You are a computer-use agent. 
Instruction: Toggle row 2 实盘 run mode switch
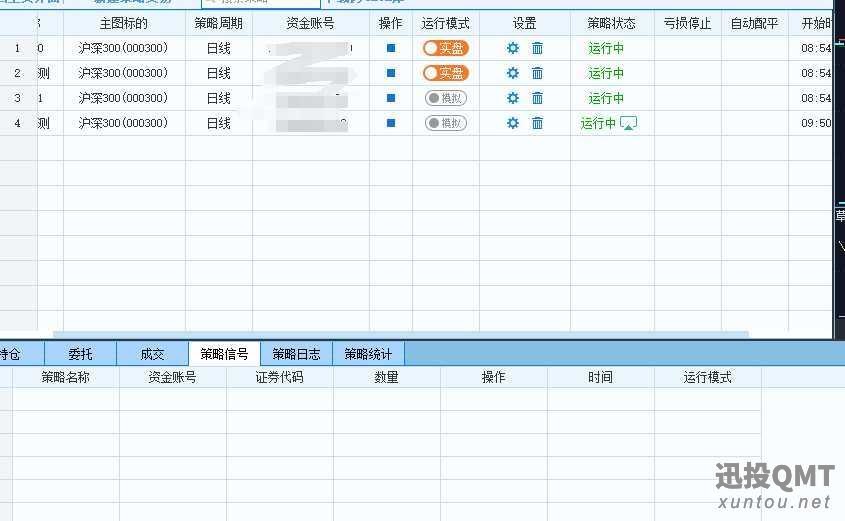click(x=445, y=73)
